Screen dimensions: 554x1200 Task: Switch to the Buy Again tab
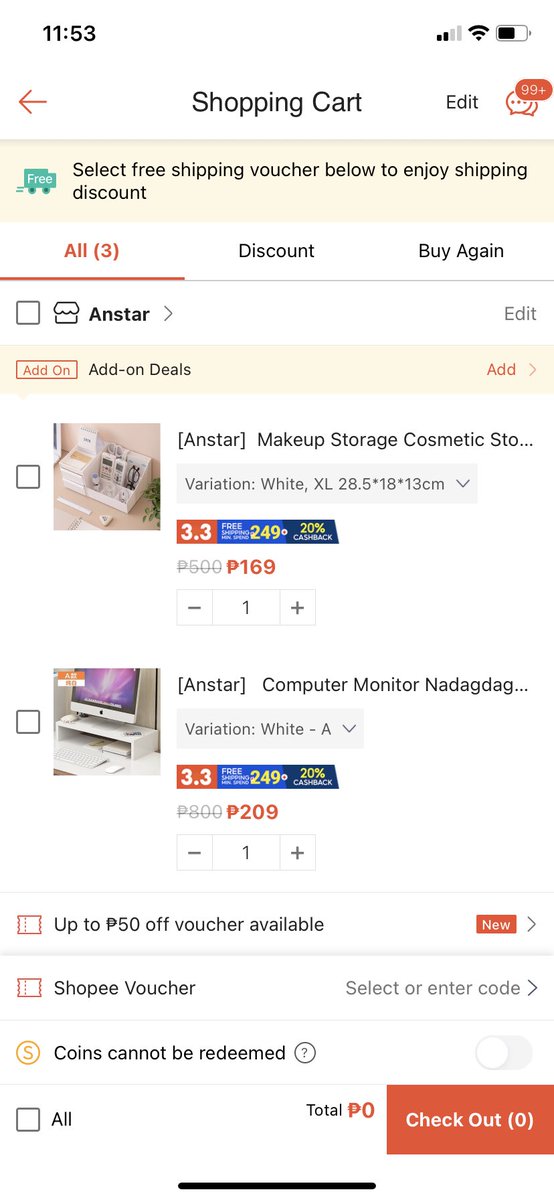pyautogui.click(x=461, y=251)
